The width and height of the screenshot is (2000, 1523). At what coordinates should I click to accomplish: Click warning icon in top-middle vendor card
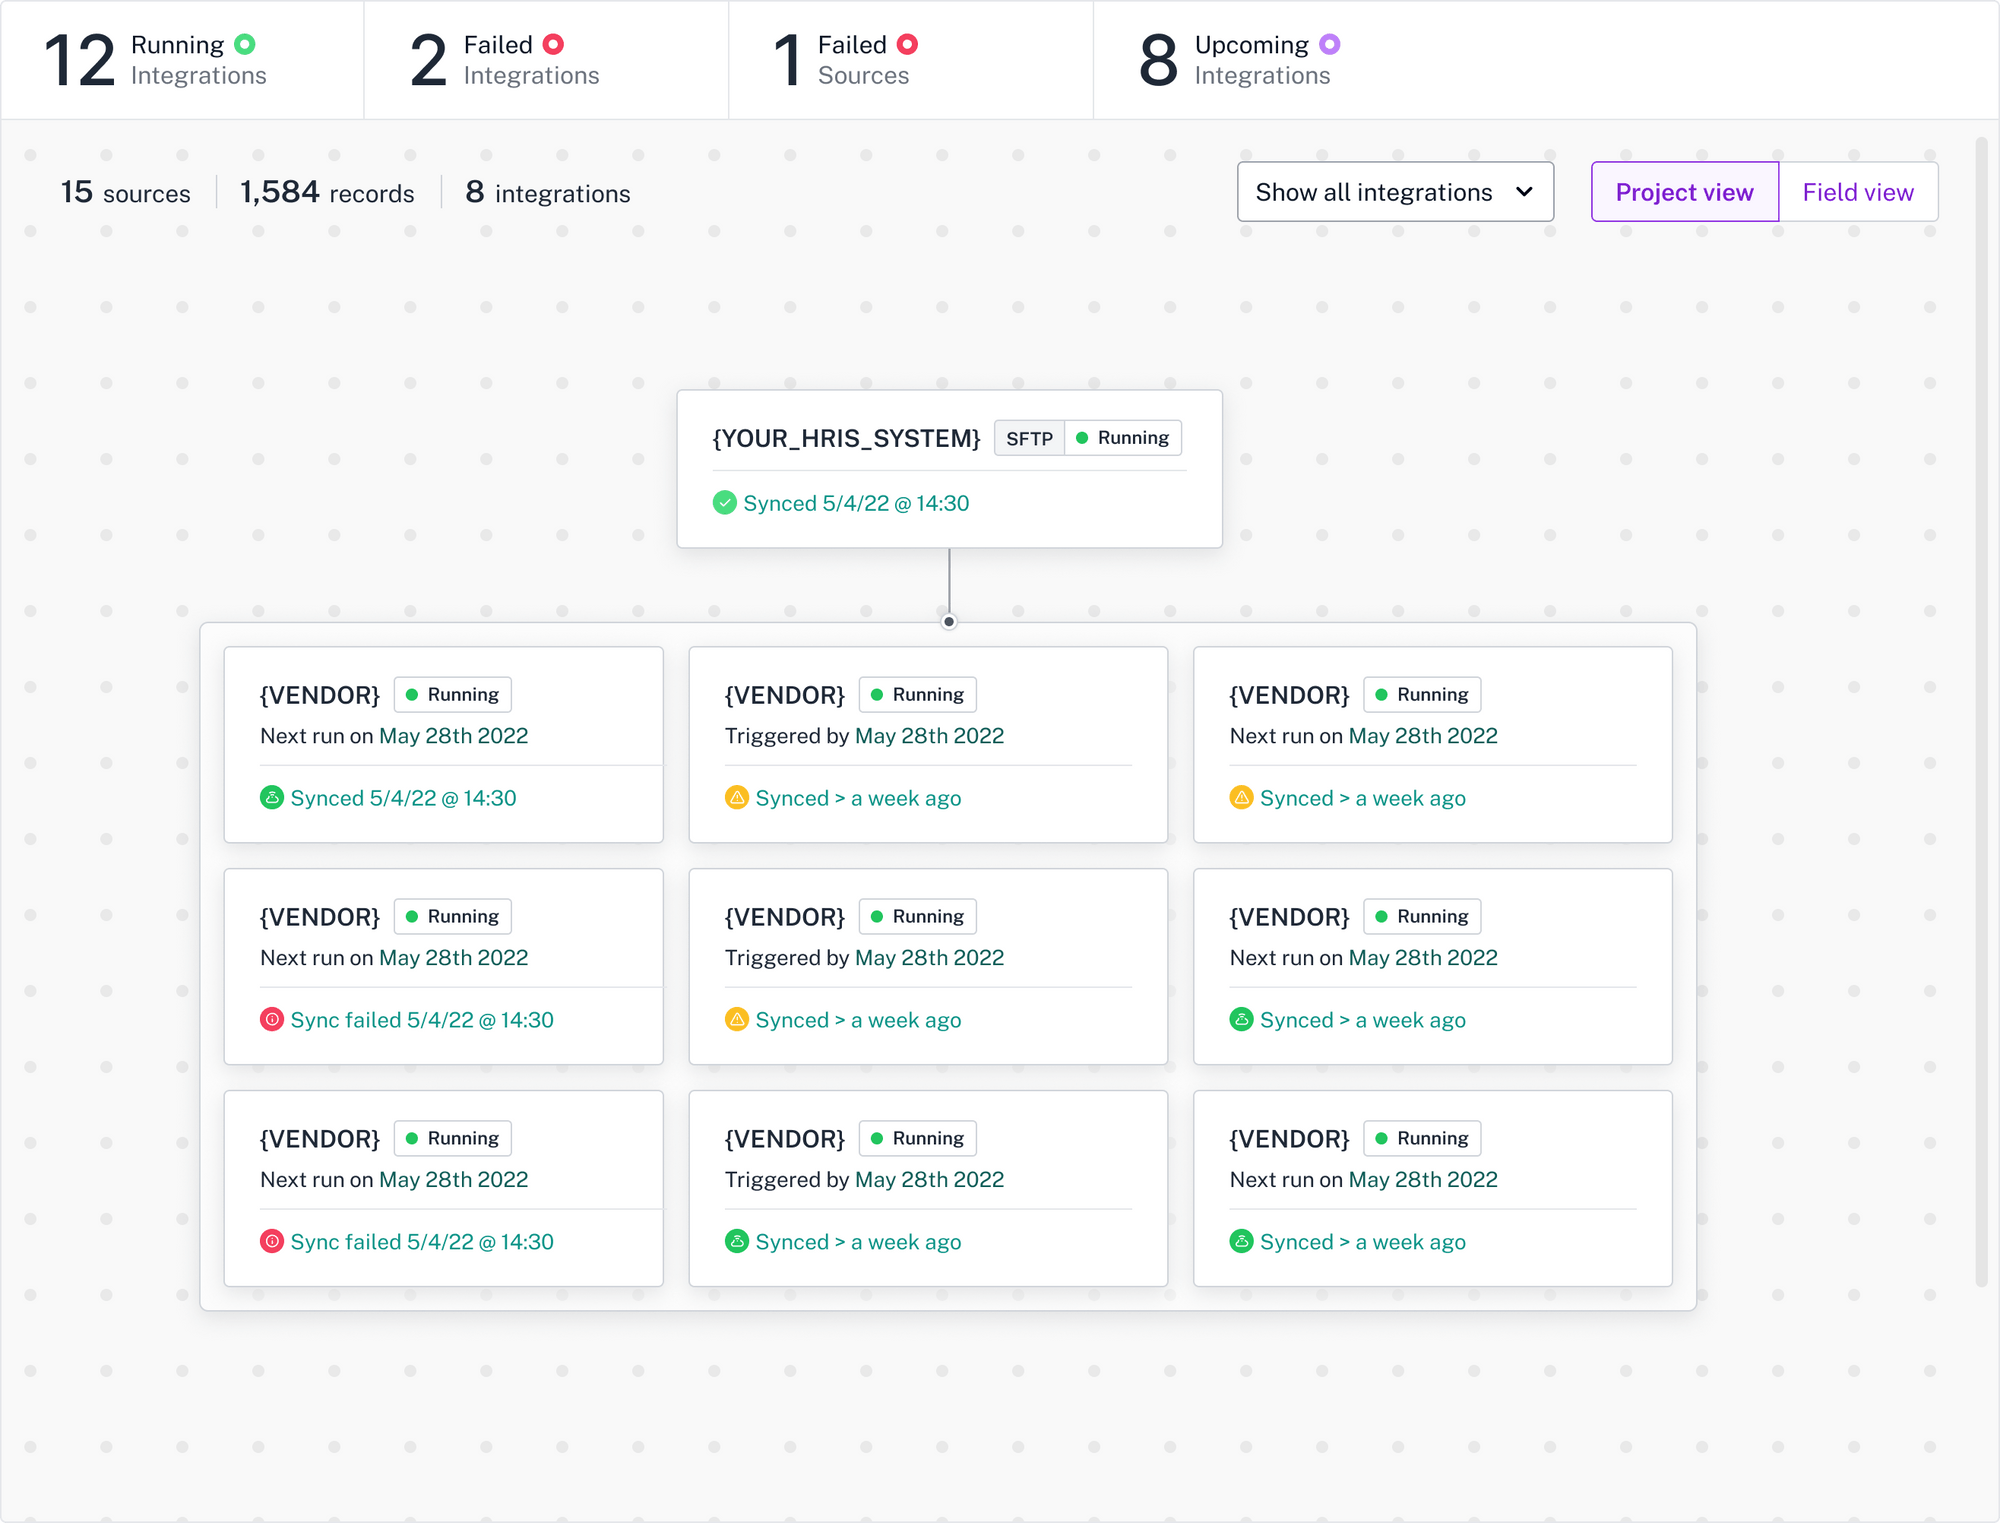point(736,797)
